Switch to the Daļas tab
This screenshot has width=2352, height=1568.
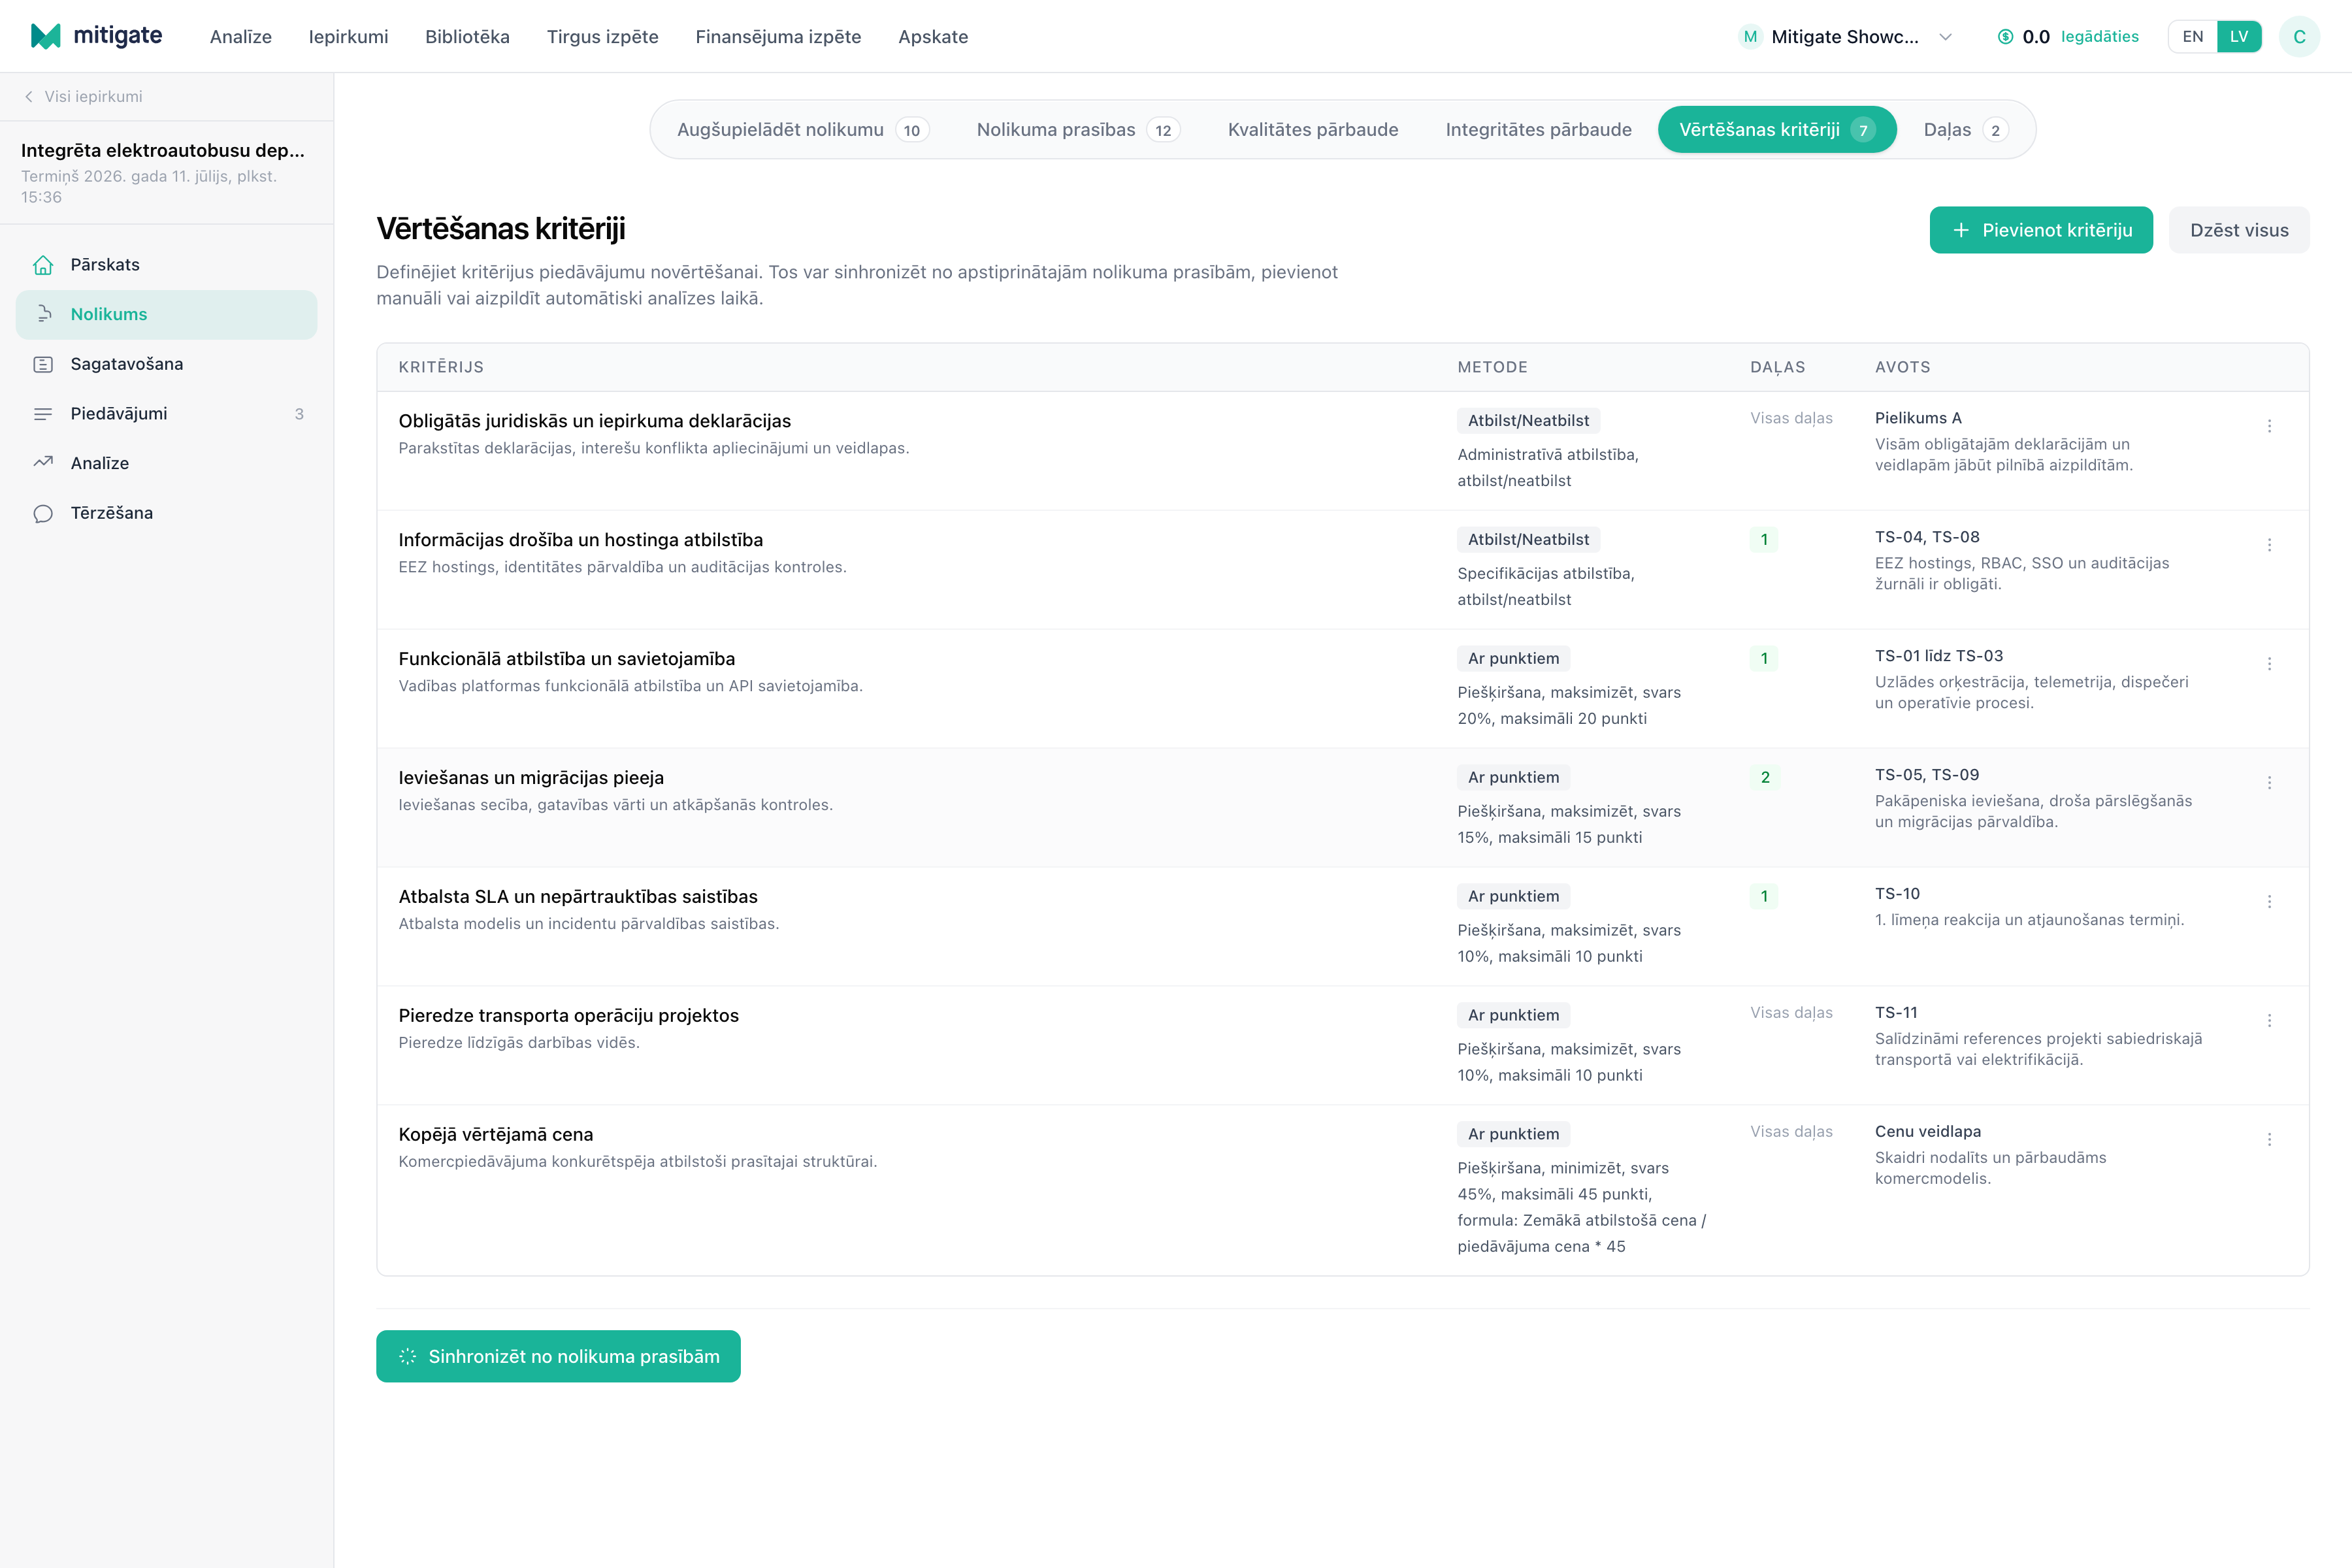(x=1965, y=130)
